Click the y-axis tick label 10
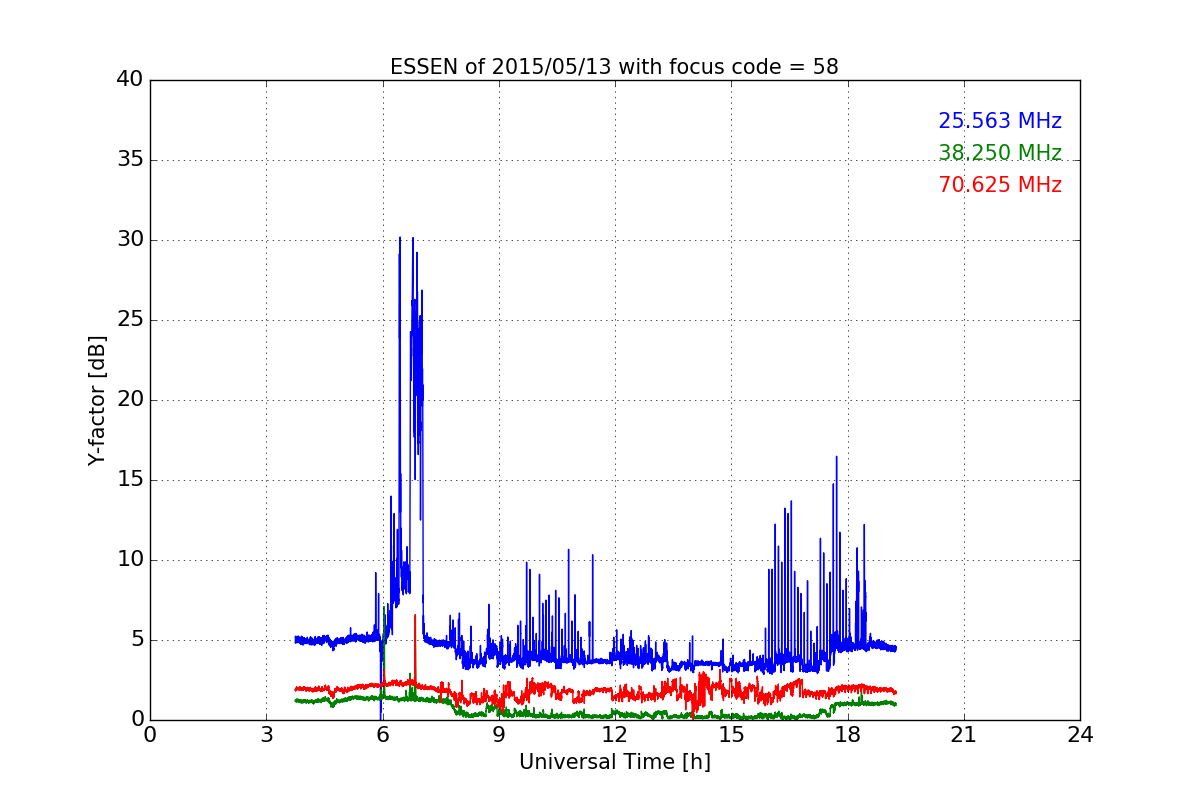The height and width of the screenshot is (800, 1200). coord(130,560)
